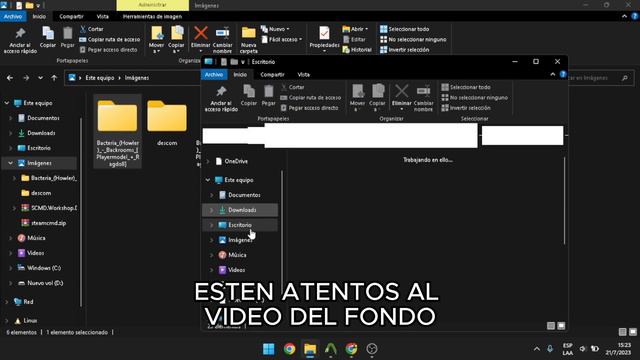Open the Nuevo dropdown in ribbon
640x360 pixels.
tap(276, 29)
